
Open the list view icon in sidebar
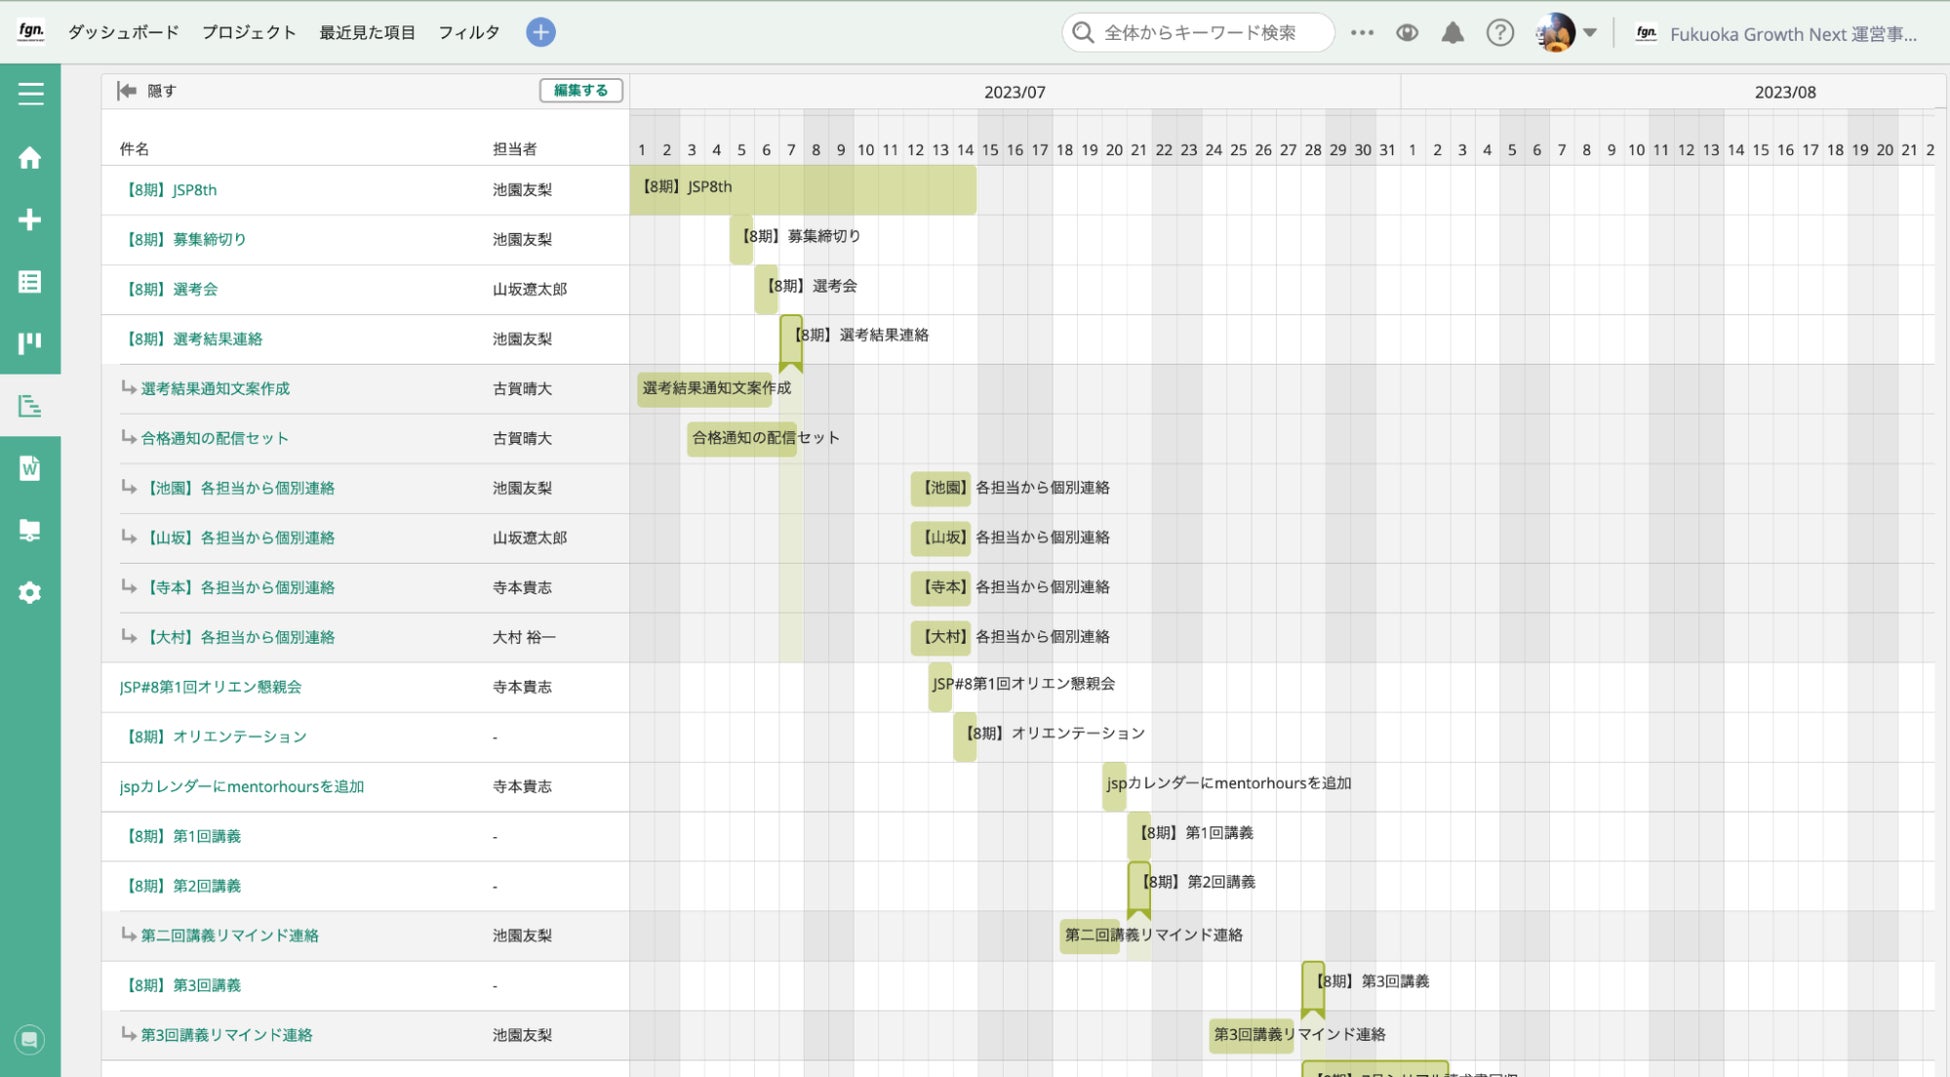(x=30, y=282)
